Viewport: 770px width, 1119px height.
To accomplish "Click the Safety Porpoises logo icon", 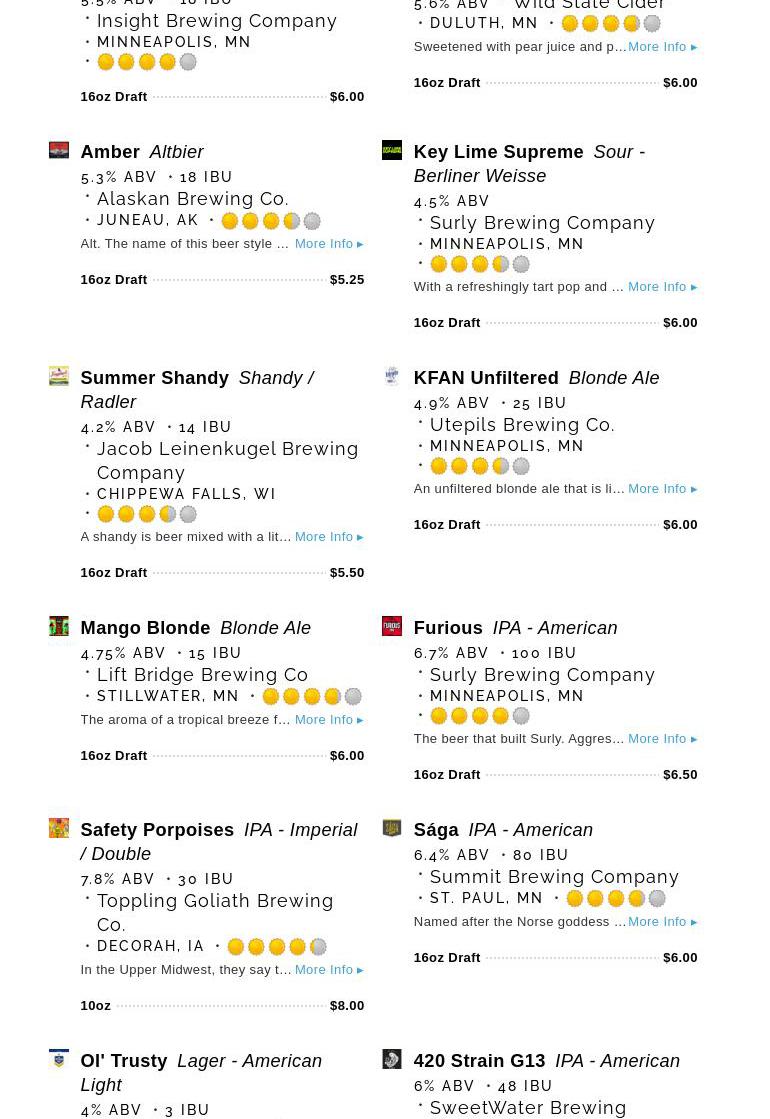I will (x=59, y=828).
